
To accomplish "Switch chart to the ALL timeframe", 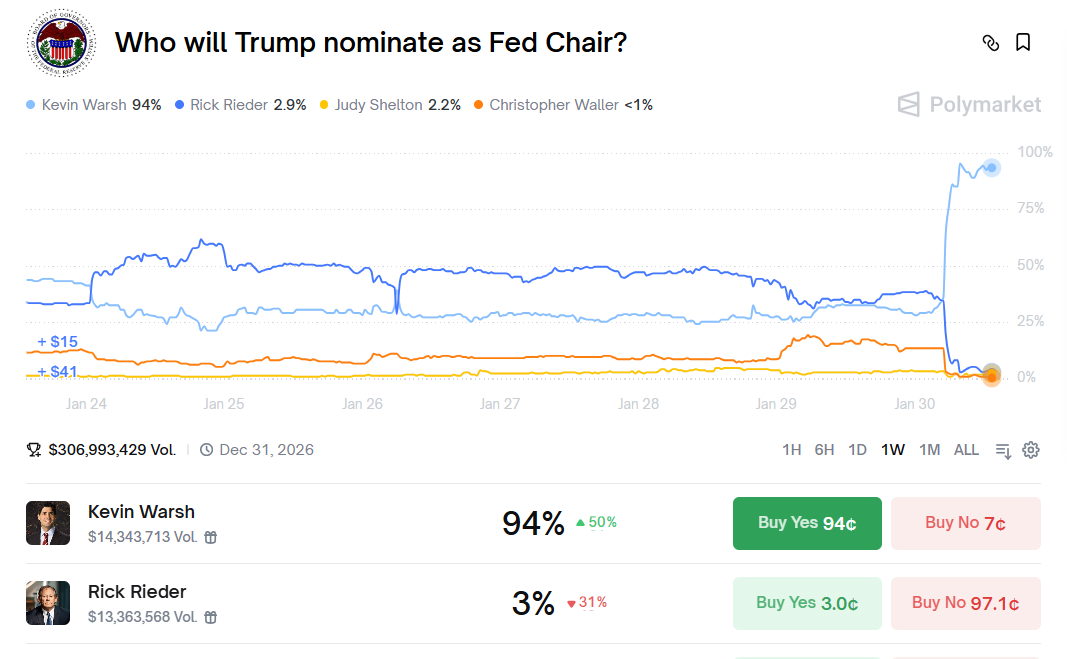I will (966, 450).
